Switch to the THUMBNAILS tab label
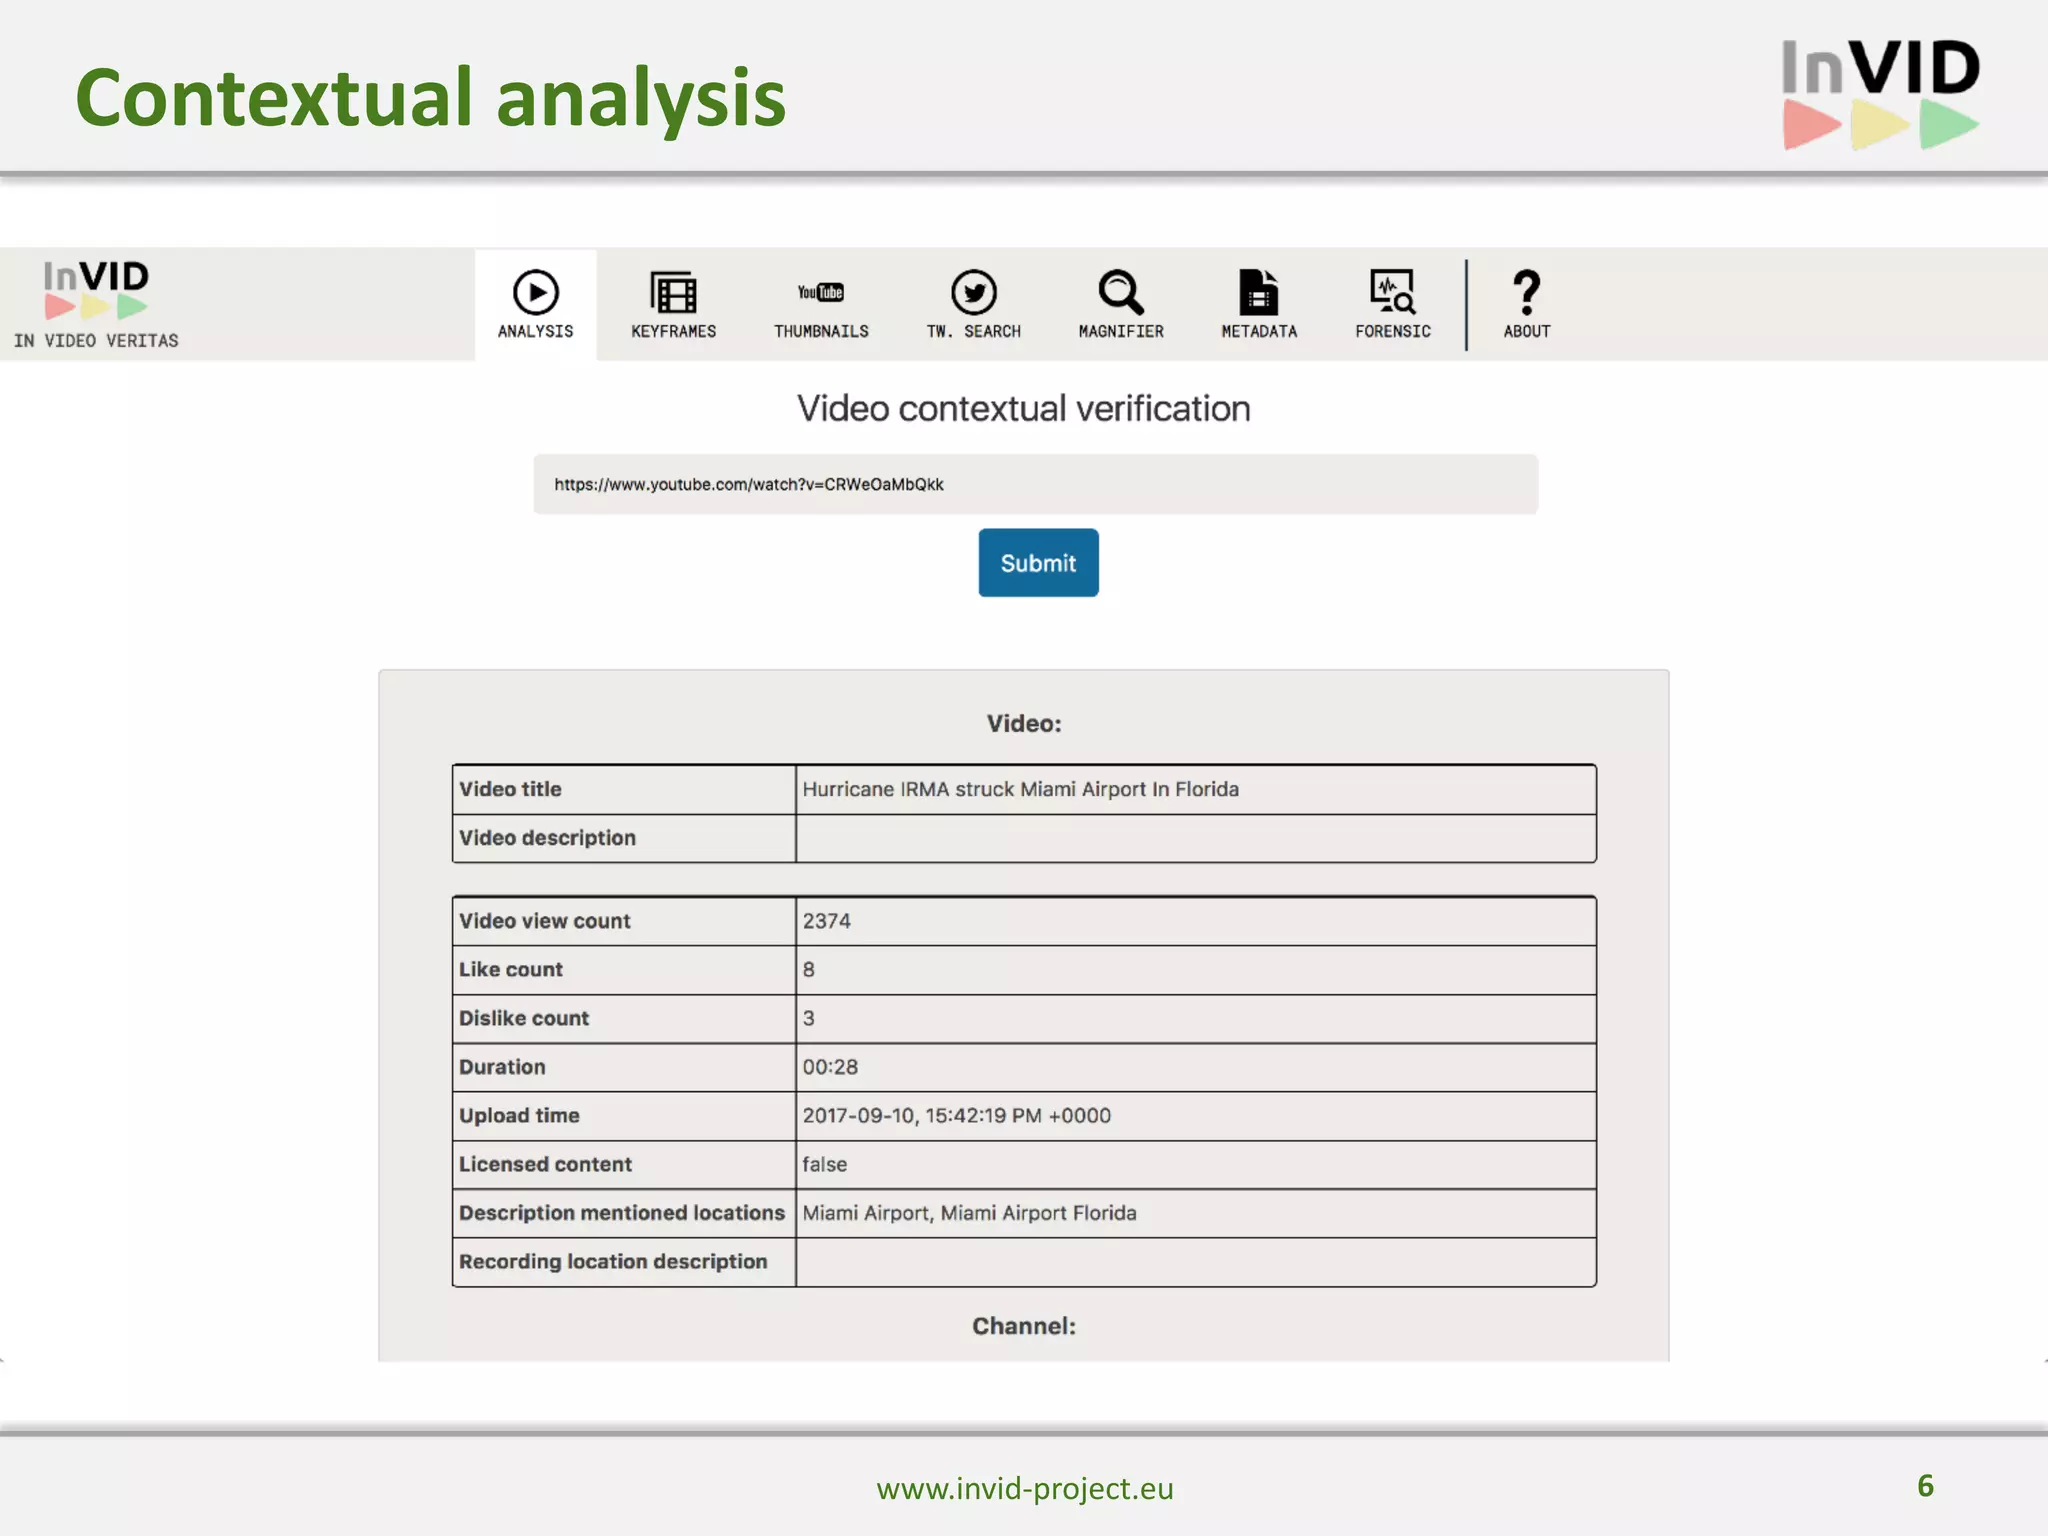The image size is (2048, 1536). click(821, 331)
